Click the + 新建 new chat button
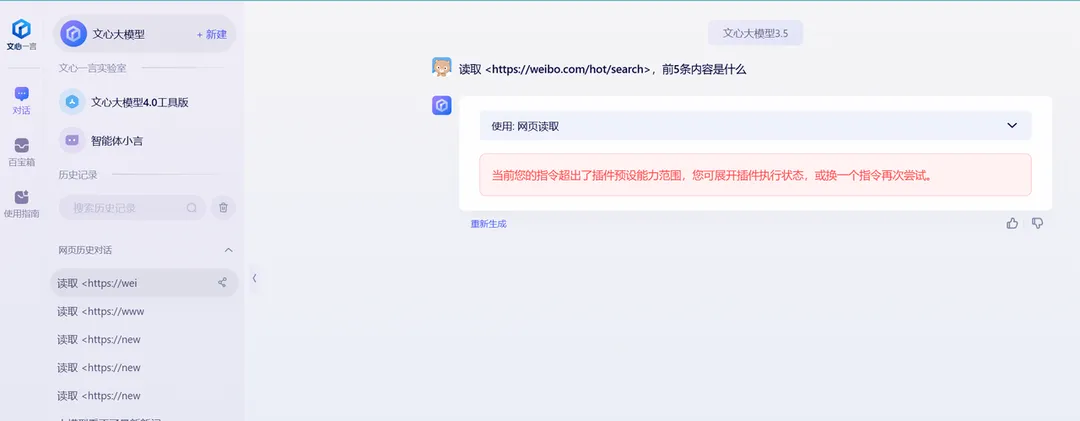The width and height of the screenshot is (1080, 421). [x=211, y=34]
